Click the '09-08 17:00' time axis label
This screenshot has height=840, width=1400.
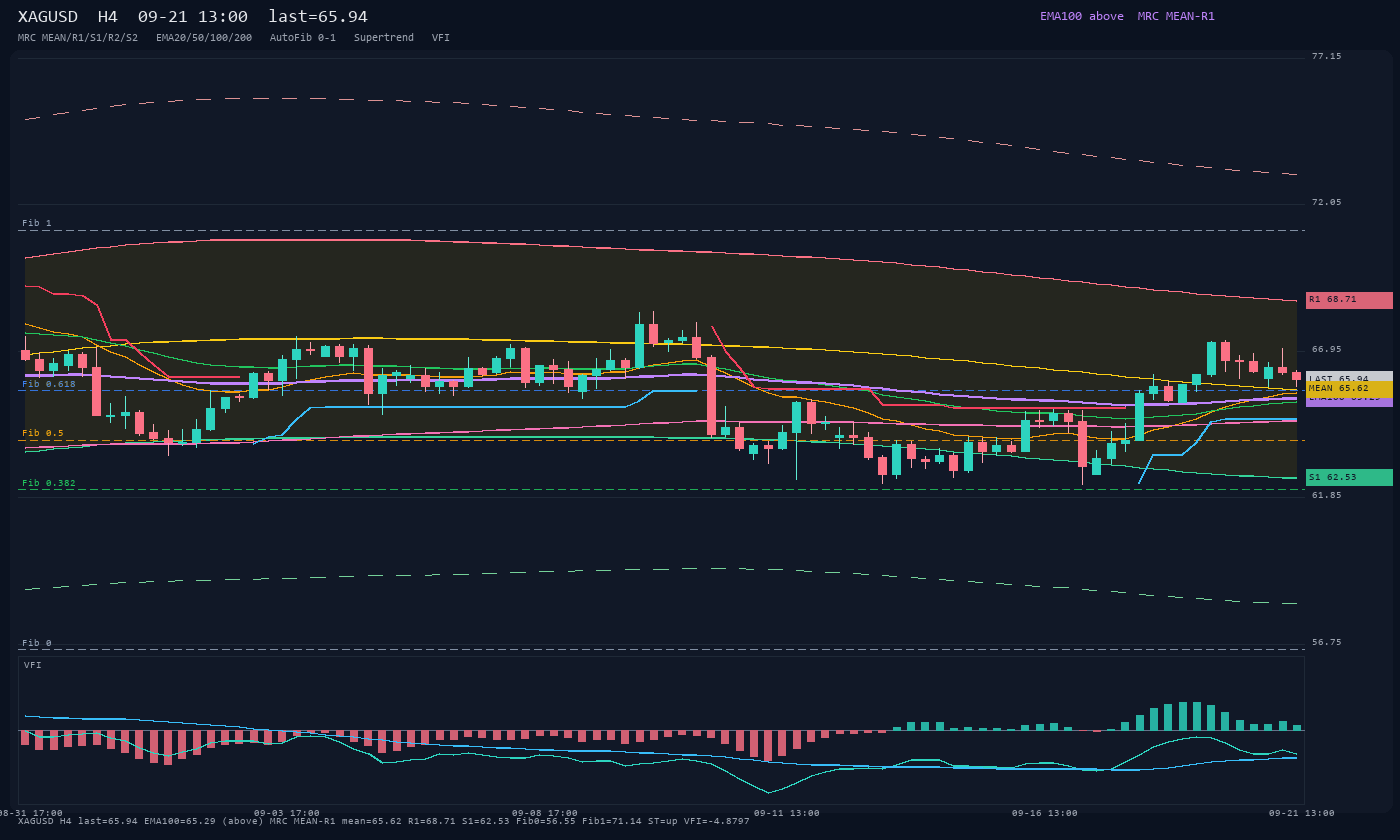pos(545,813)
